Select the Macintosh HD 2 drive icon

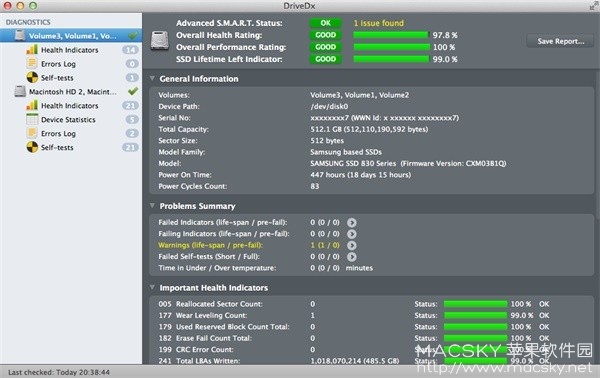coord(20,91)
